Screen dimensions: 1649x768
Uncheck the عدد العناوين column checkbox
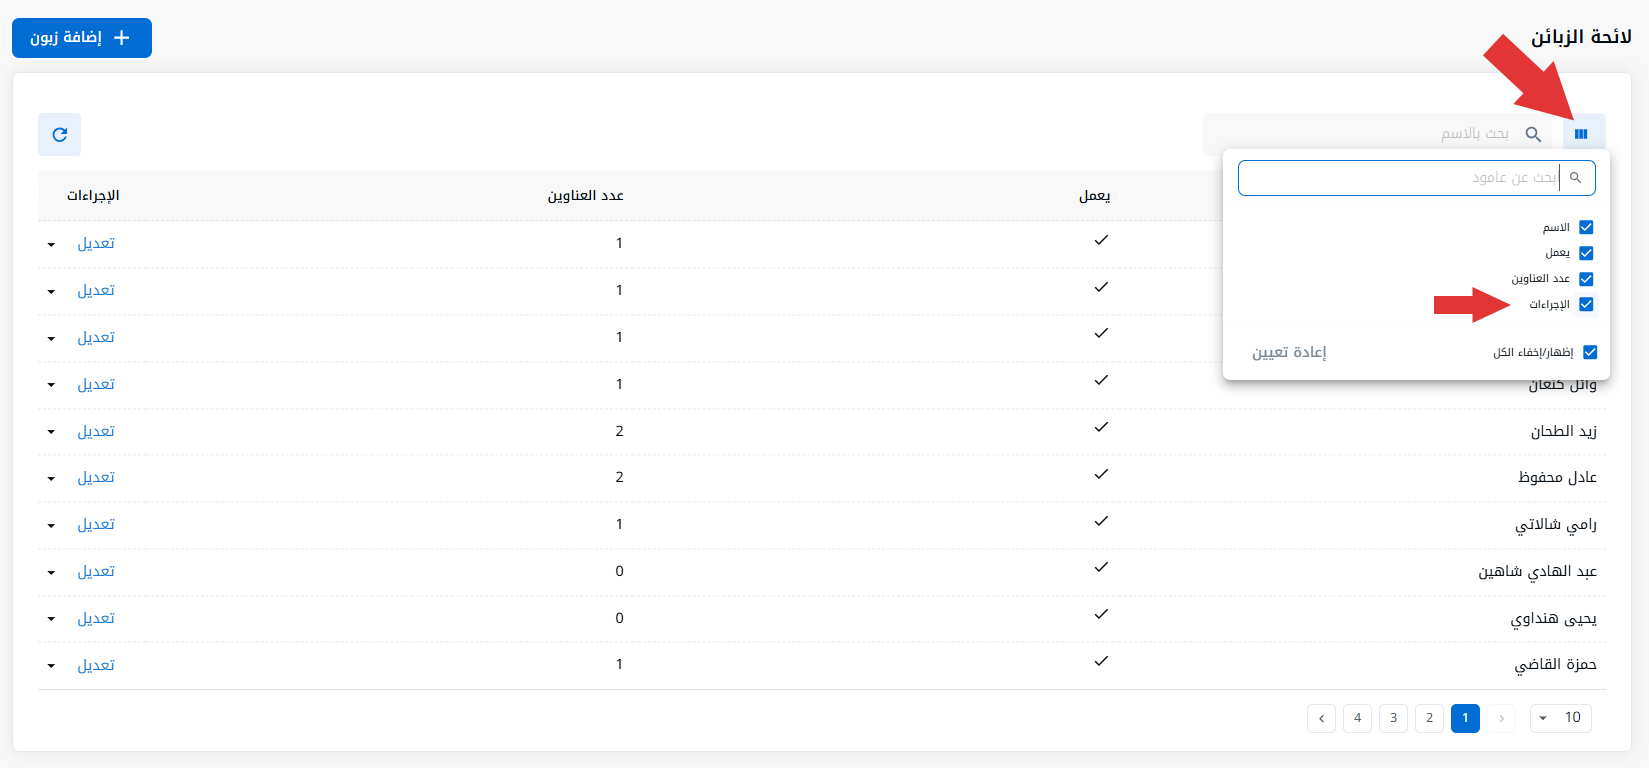(x=1586, y=279)
